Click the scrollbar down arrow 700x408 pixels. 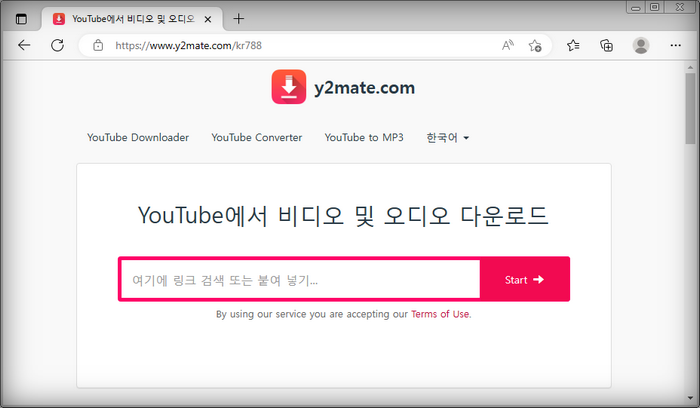pyautogui.click(x=690, y=398)
